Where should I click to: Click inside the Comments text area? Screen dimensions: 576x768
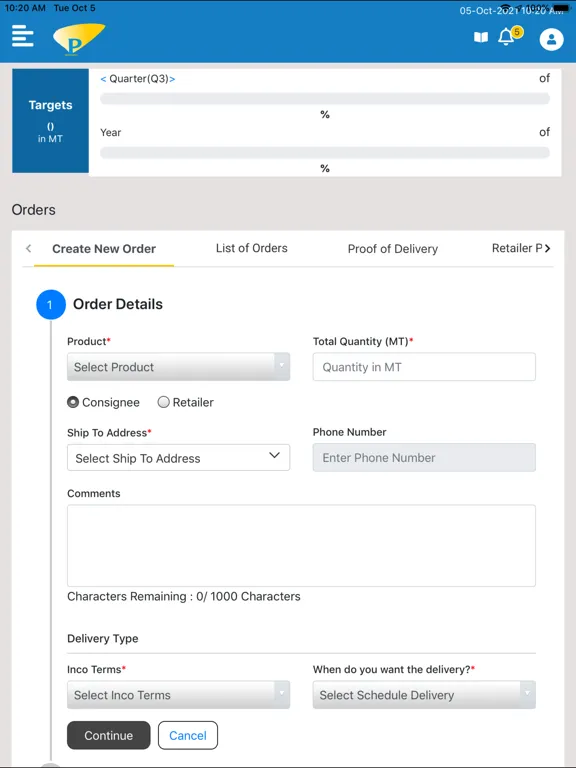coord(301,546)
